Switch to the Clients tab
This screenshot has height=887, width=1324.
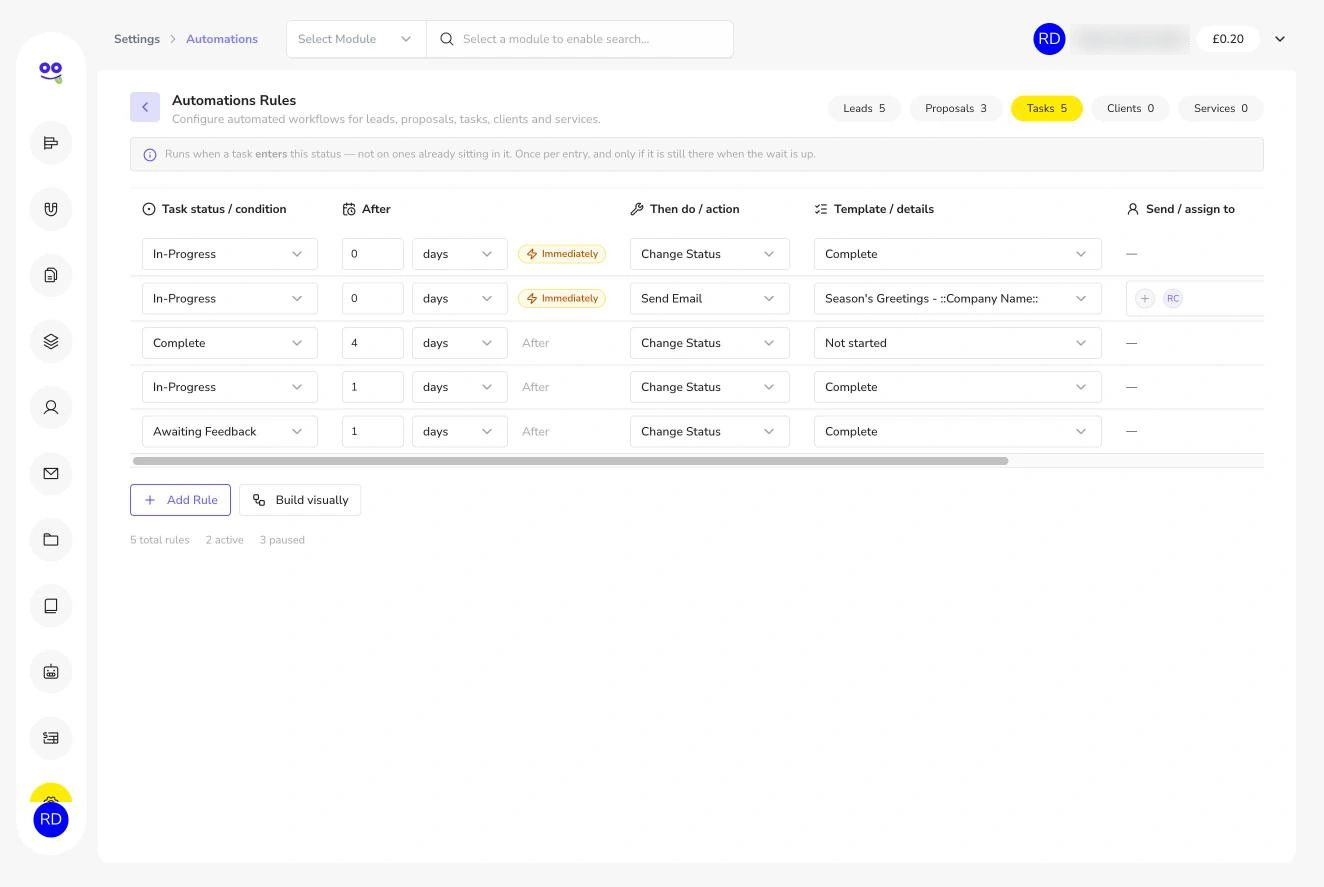click(1130, 108)
